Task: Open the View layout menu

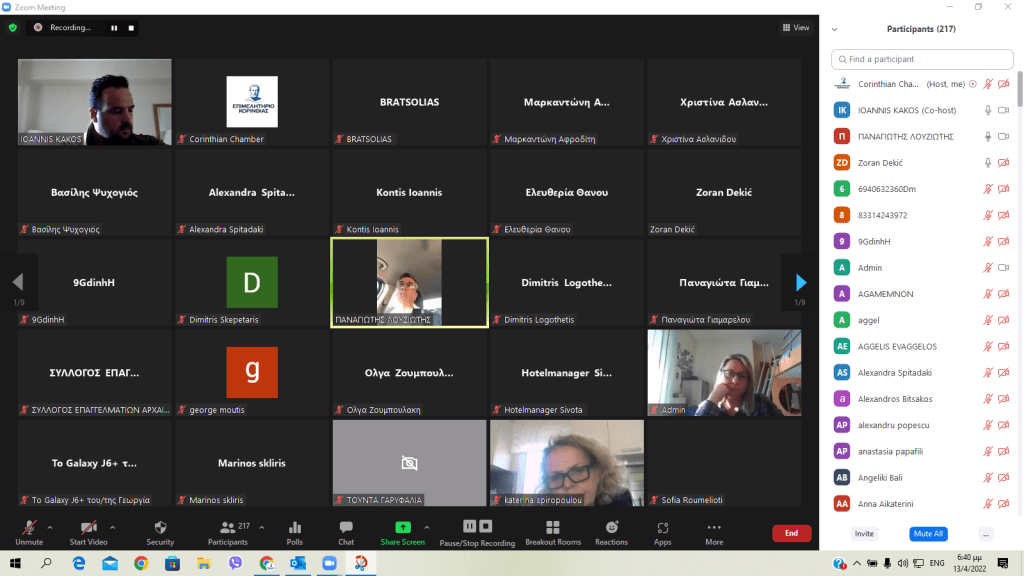Action: coord(796,28)
